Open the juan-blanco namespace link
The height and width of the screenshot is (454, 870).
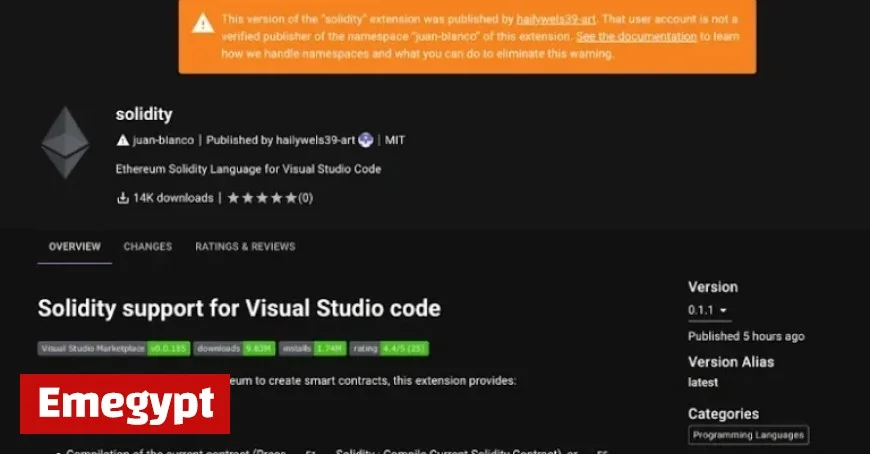tap(163, 140)
